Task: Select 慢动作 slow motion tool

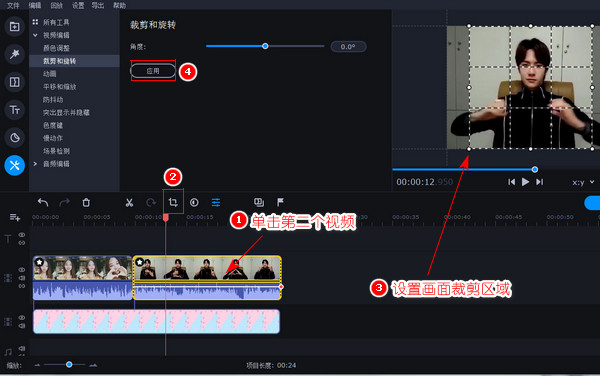Action: click(x=53, y=138)
